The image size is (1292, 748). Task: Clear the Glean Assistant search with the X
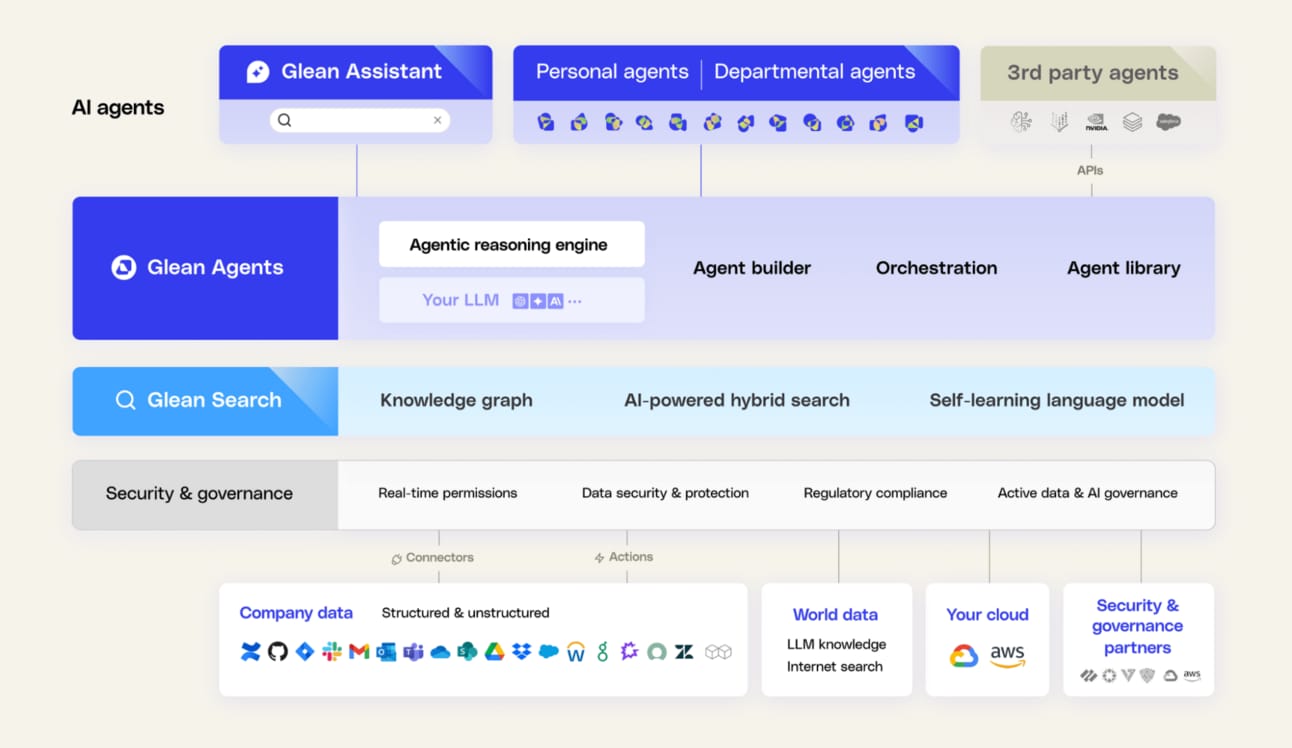[x=437, y=120]
